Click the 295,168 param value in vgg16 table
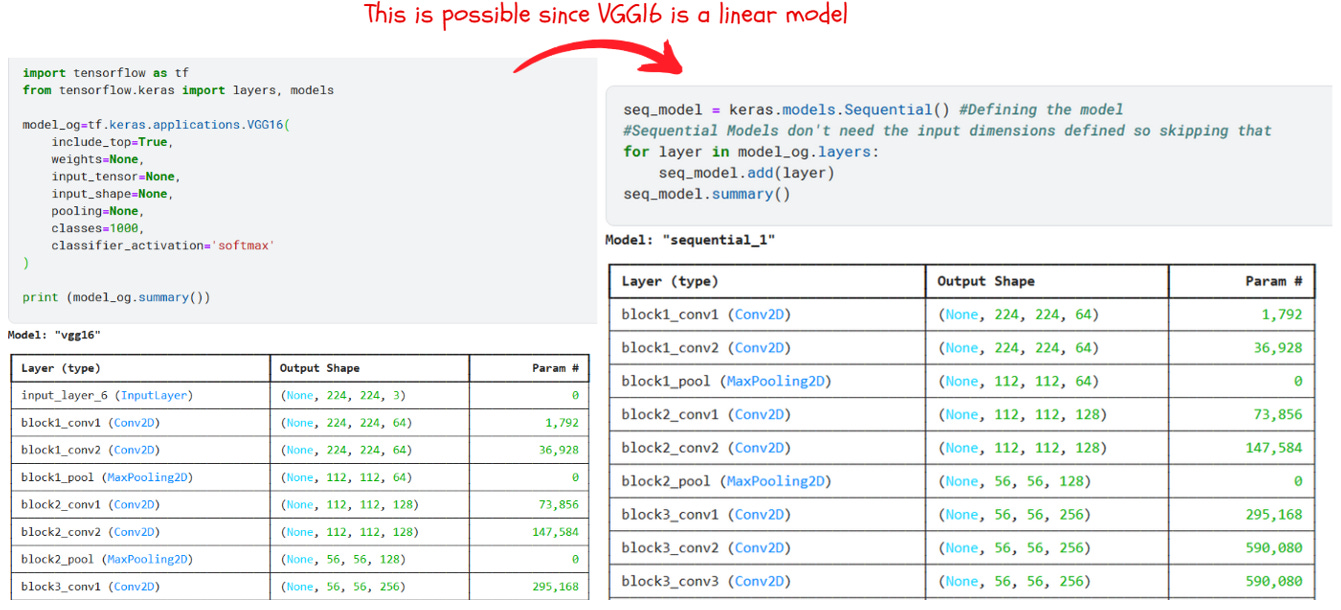 click(554, 587)
